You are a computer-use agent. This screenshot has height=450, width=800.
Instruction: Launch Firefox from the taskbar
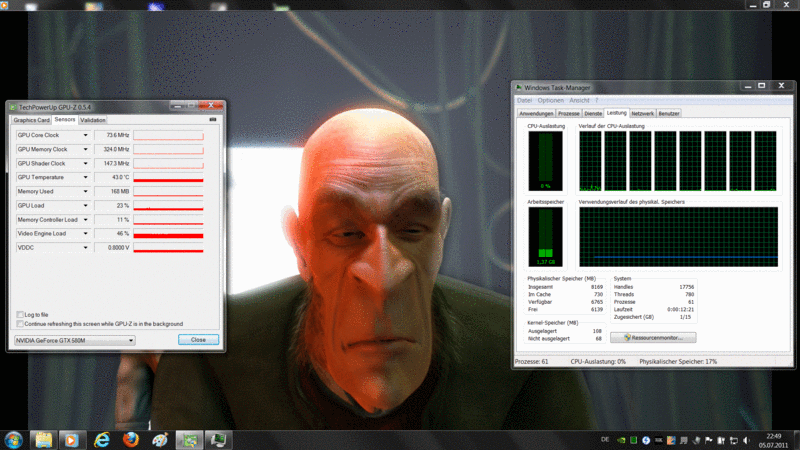point(130,438)
